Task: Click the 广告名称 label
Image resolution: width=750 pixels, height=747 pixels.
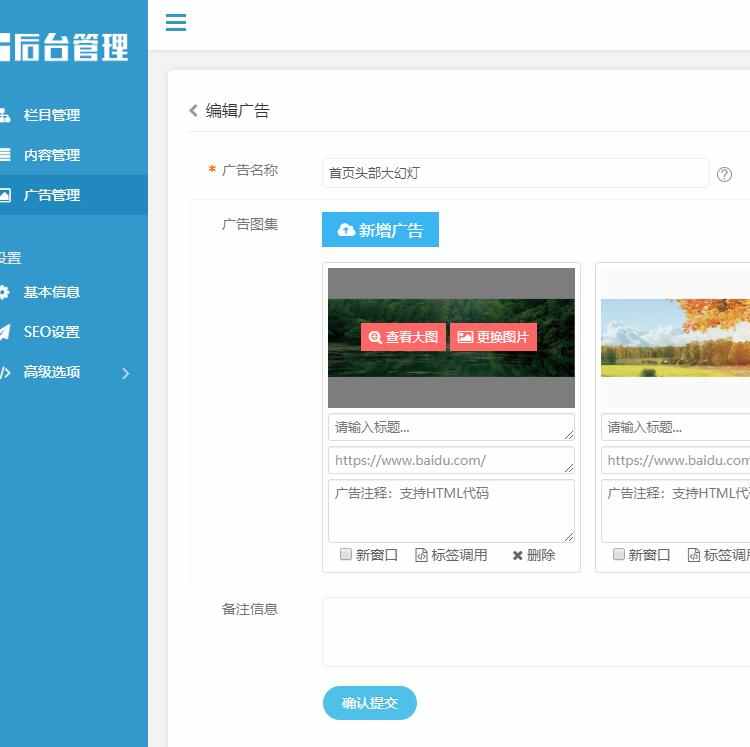Action: tap(250, 170)
